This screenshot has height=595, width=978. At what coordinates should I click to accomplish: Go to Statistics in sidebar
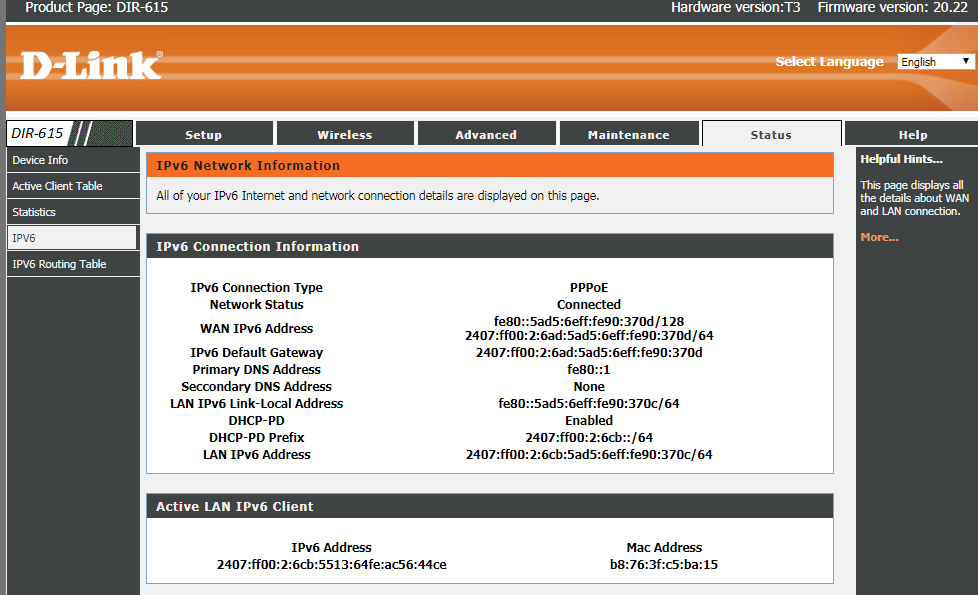point(73,212)
